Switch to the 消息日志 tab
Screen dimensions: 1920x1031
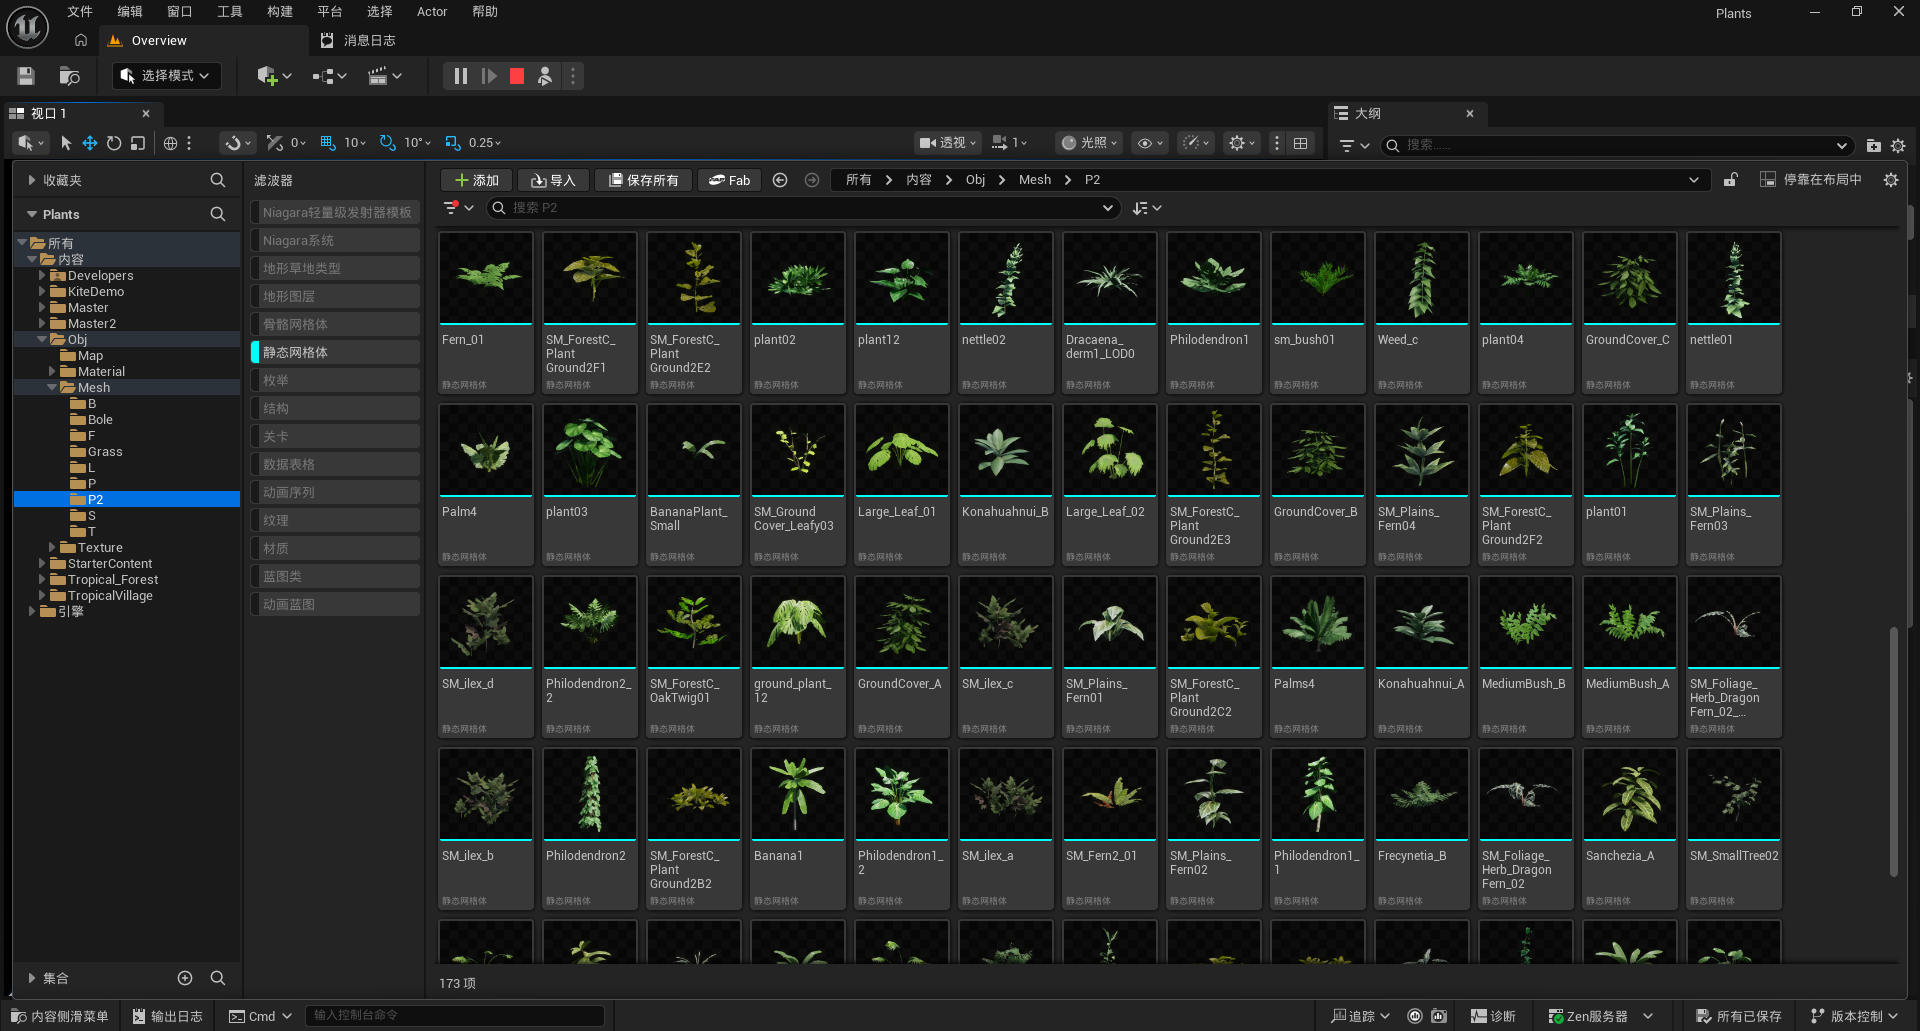(x=358, y=41)
